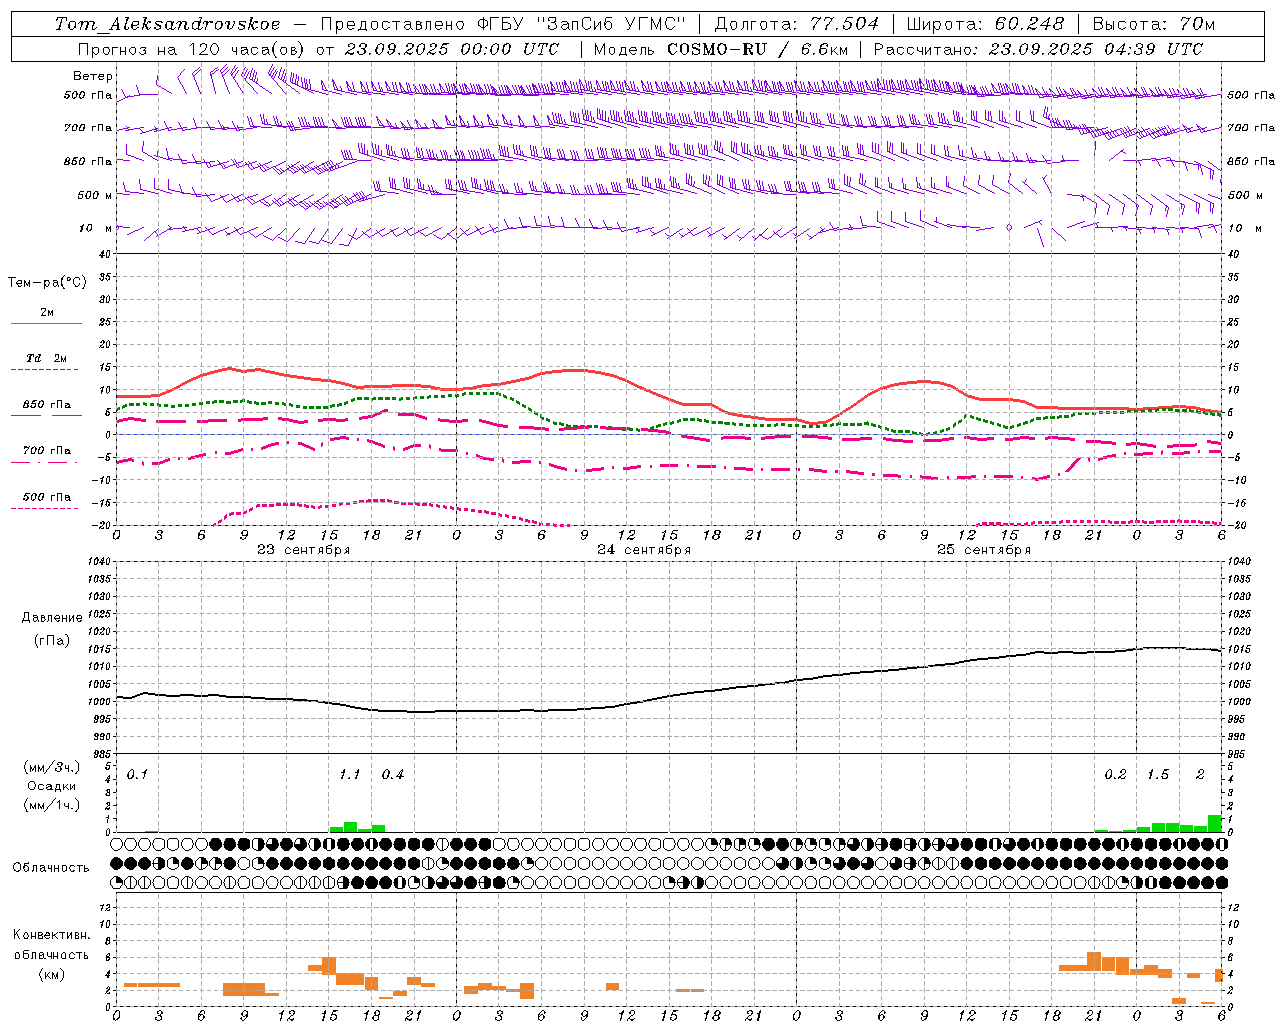Click the '1040' top value on left pressure axis

click(97, 562)
